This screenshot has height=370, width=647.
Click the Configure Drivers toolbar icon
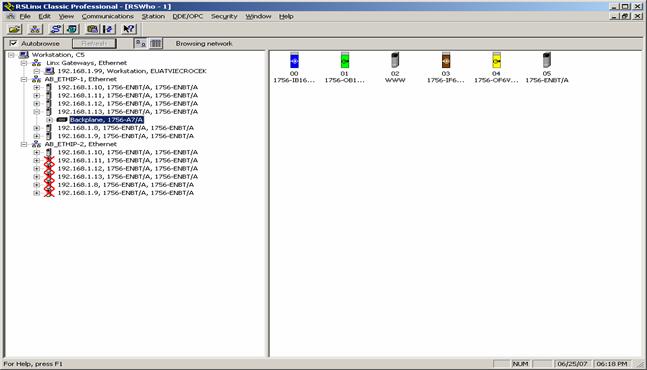55,29
